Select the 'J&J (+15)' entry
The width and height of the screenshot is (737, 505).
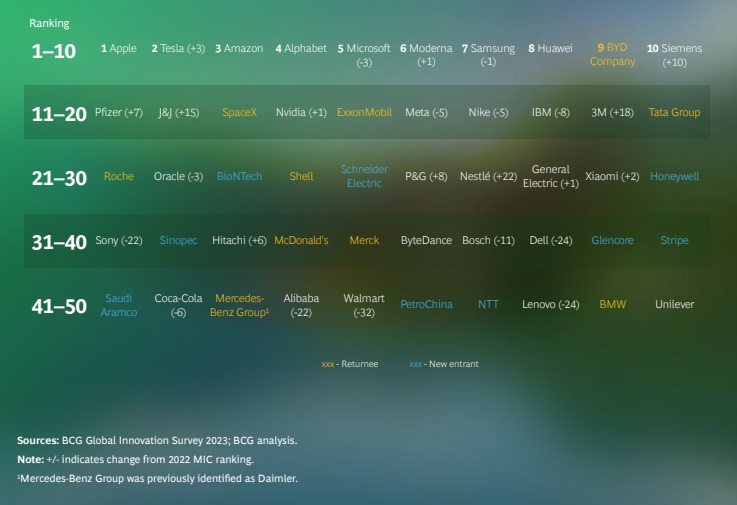click(179, 112)
